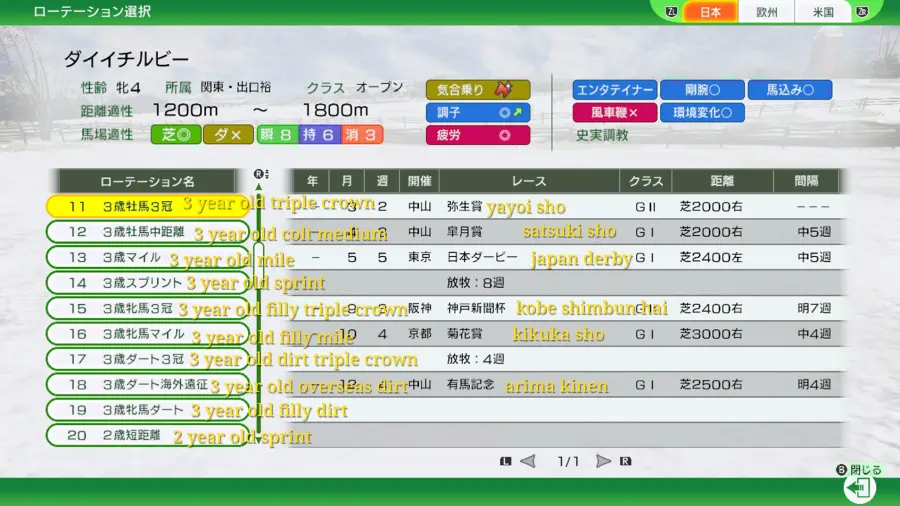Click the エンタテイナー trait button

614,89
